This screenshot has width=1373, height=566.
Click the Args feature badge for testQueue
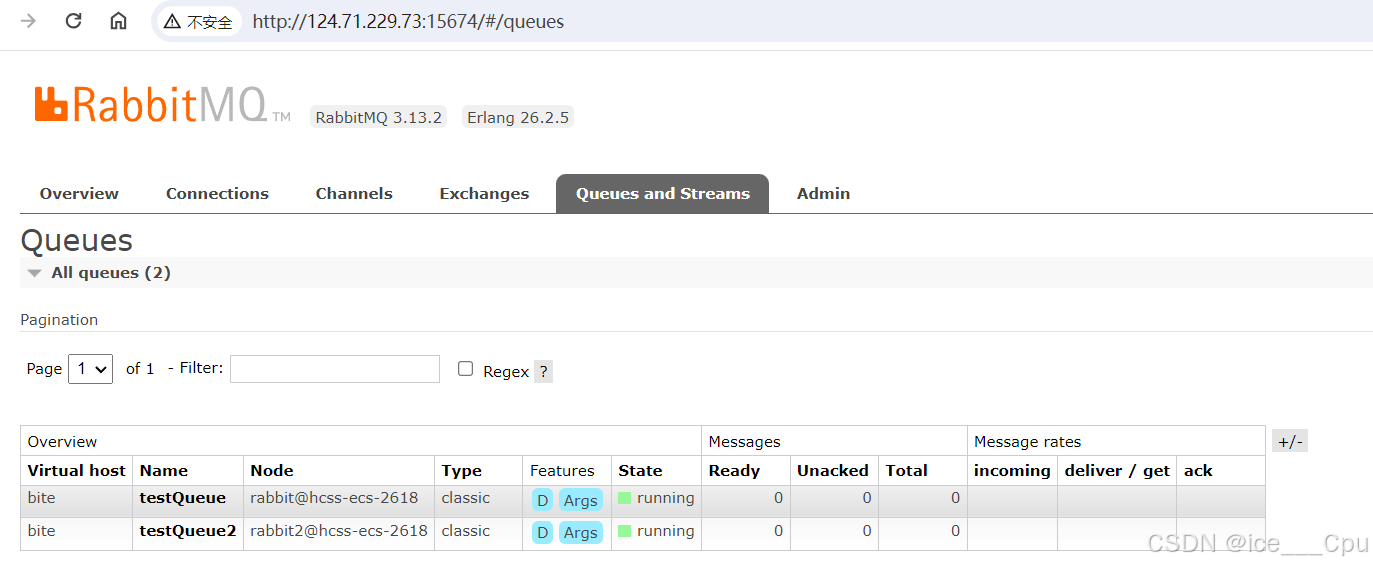pyautogui.click(x=580, y=500)
